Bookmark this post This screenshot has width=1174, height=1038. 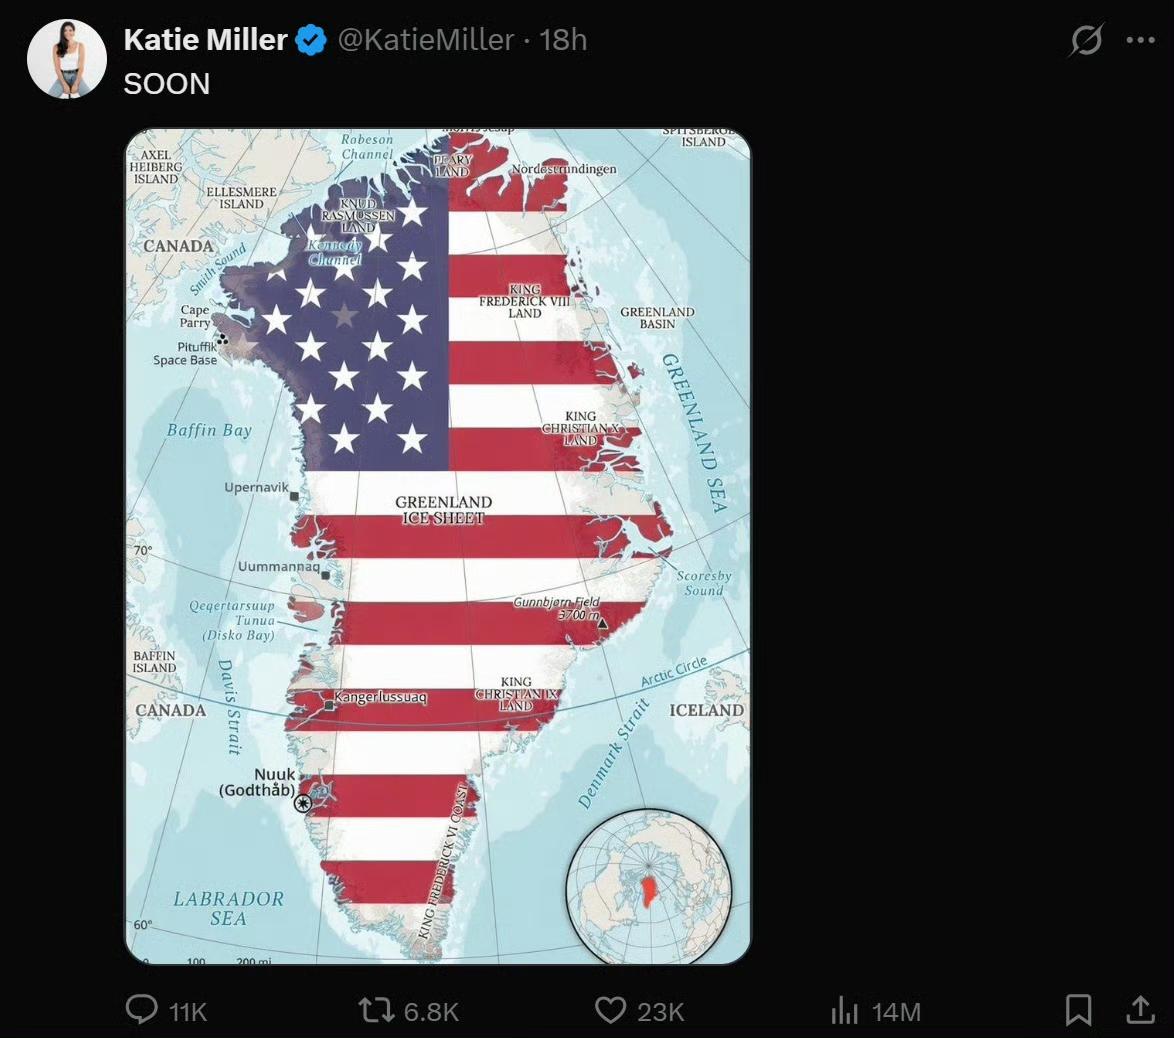[1078, 1010]
